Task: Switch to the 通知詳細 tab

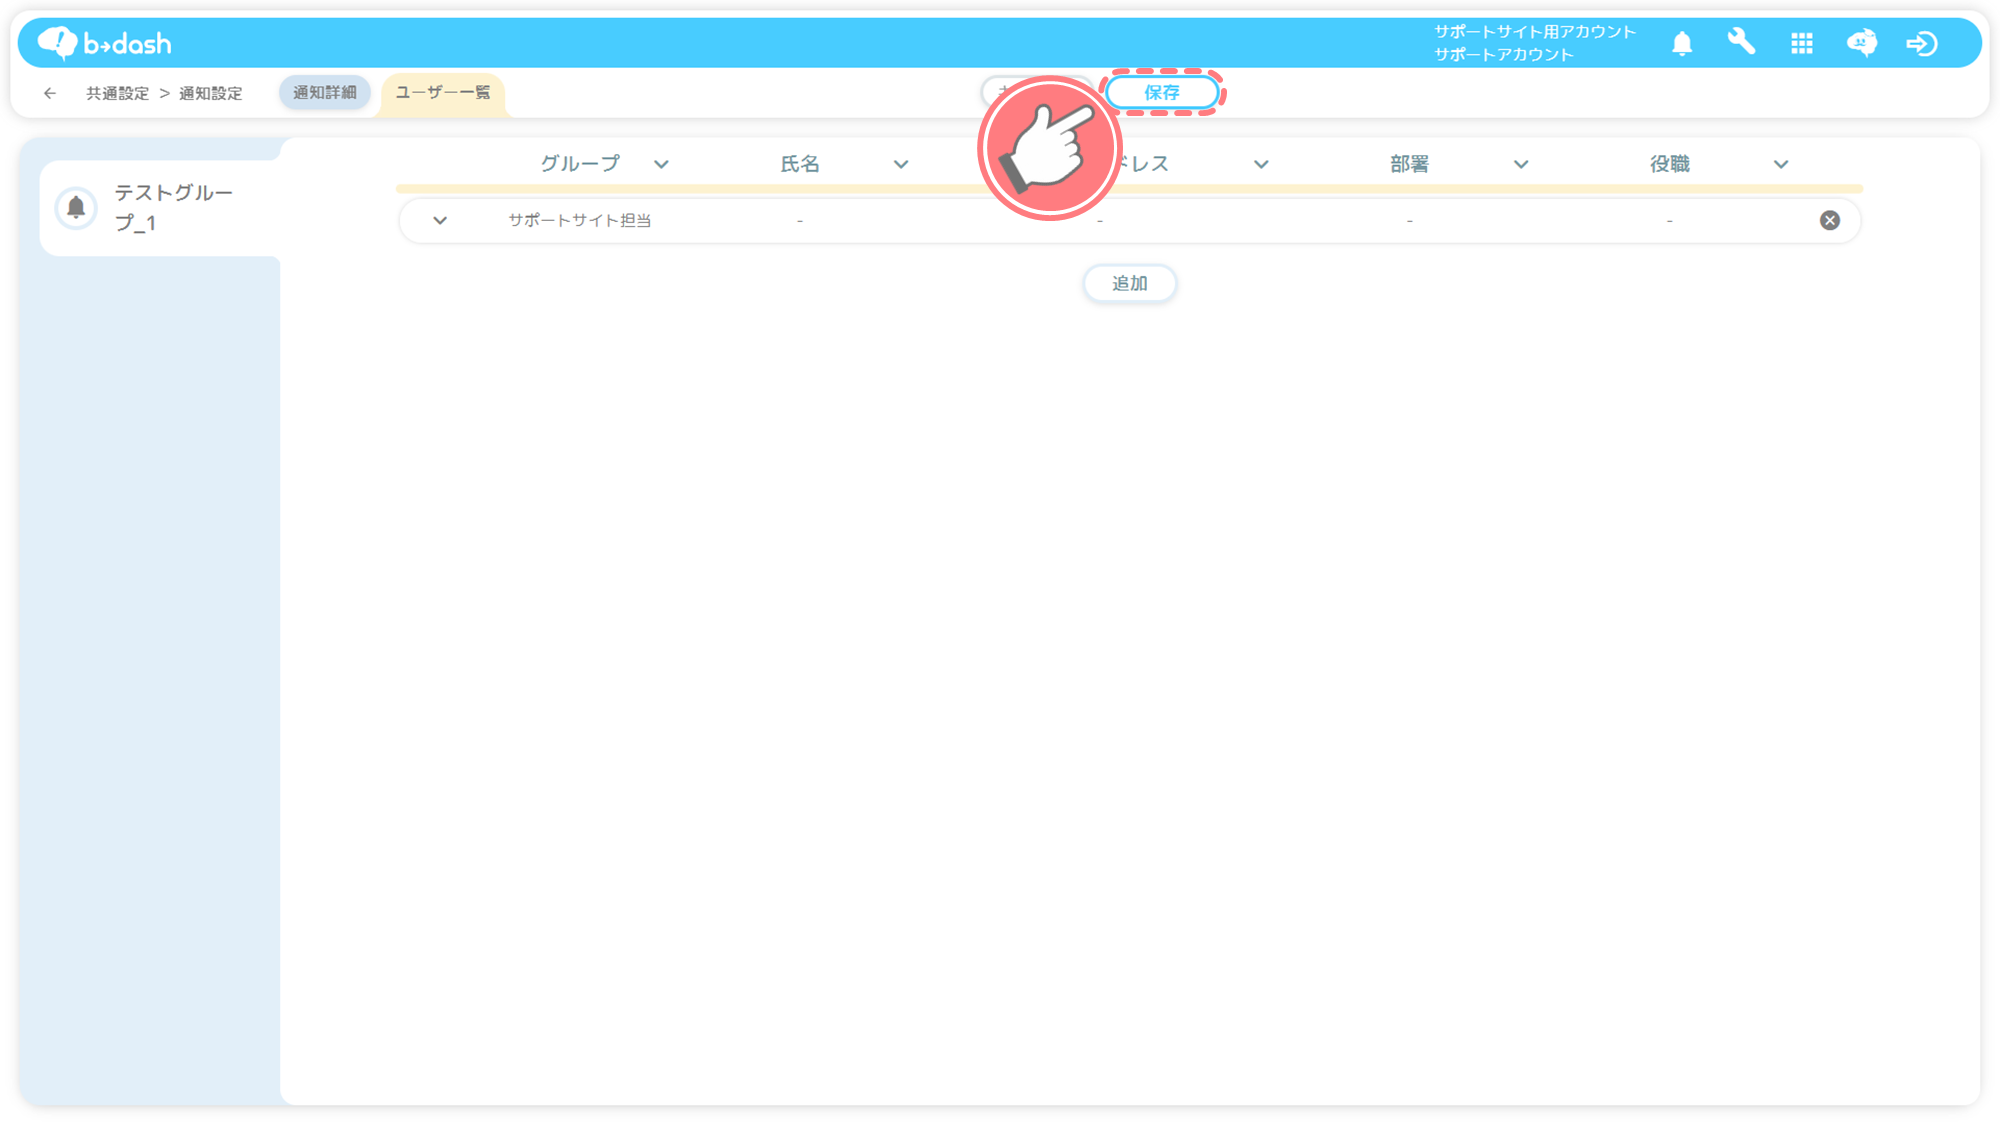Action: point(324,92)
